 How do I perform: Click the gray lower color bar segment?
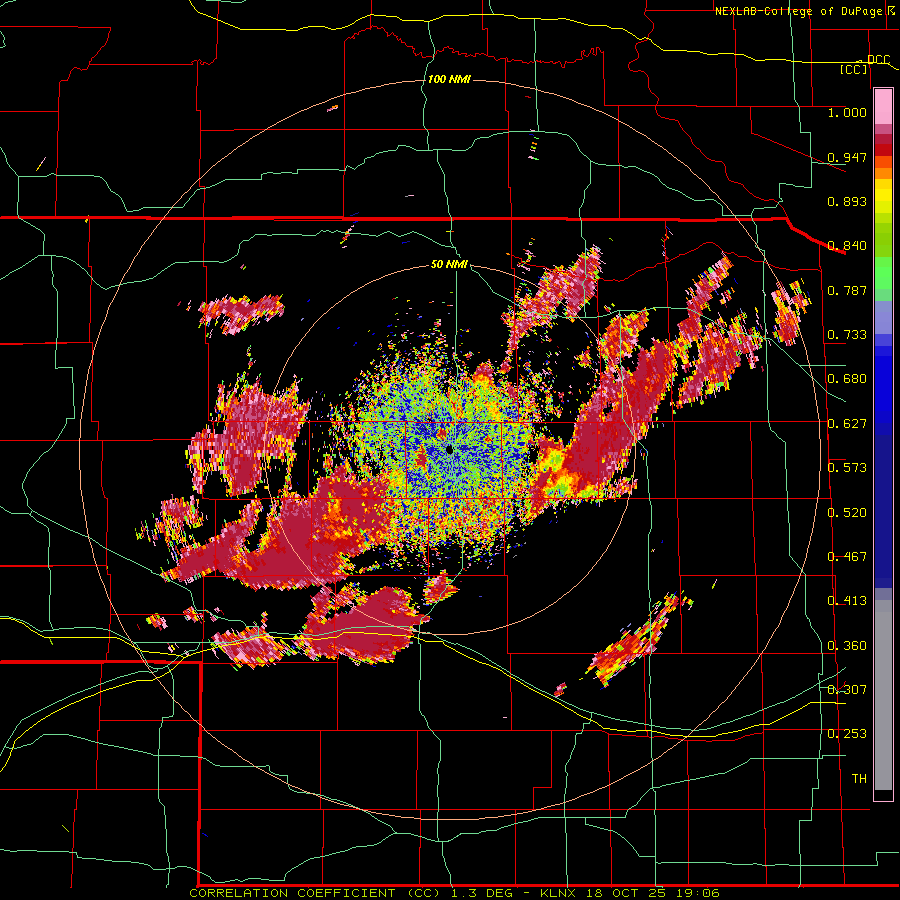[883, 695]
